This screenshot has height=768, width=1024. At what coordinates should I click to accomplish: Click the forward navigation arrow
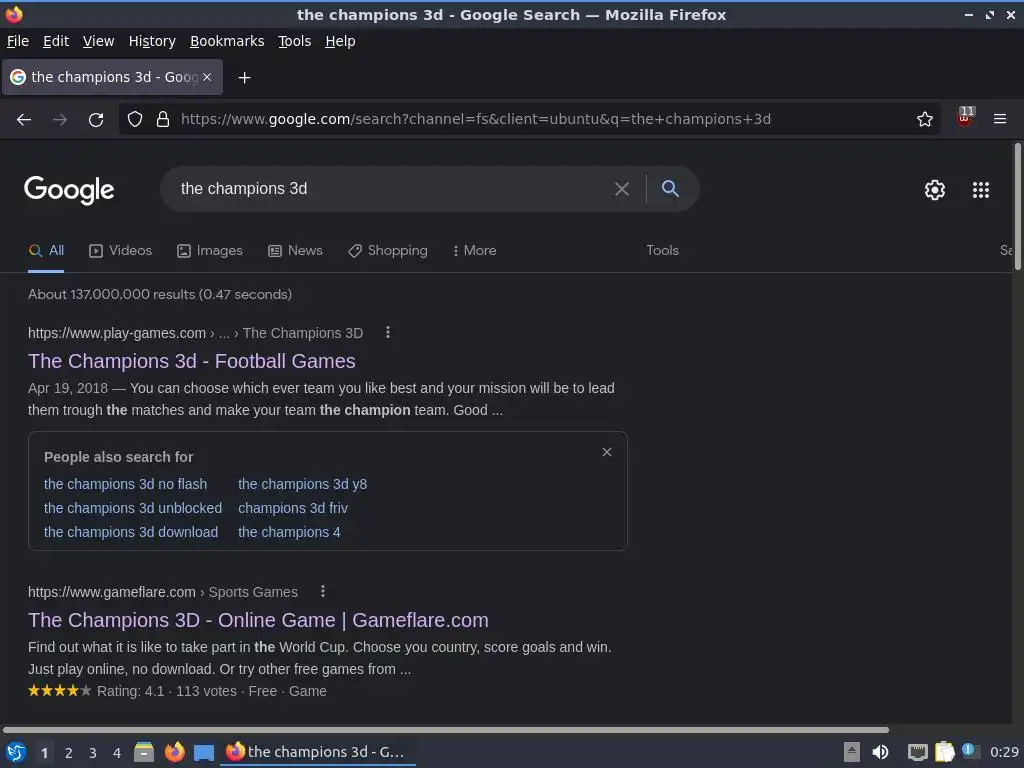coord(59,120)
